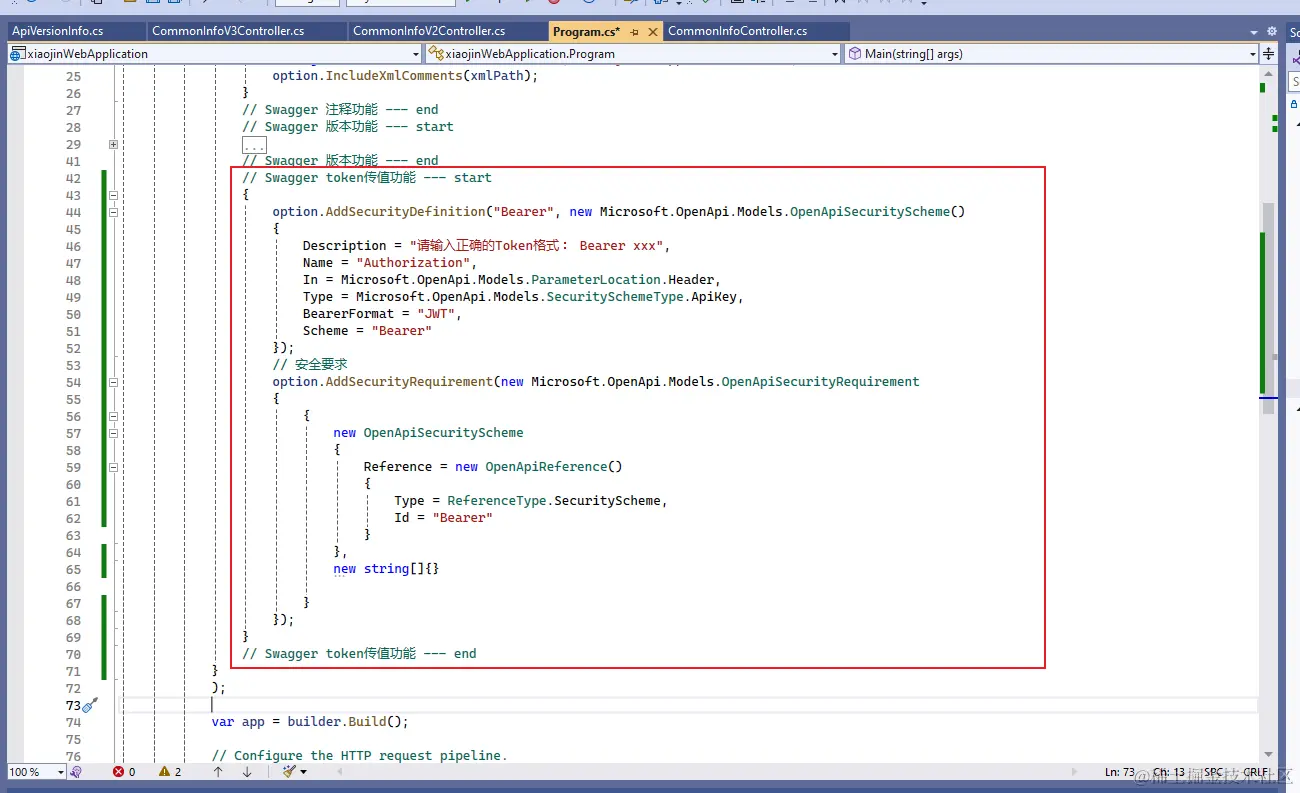
Task: Click the ReferenceType identifier on line 61
Action: tap(497, 501)
